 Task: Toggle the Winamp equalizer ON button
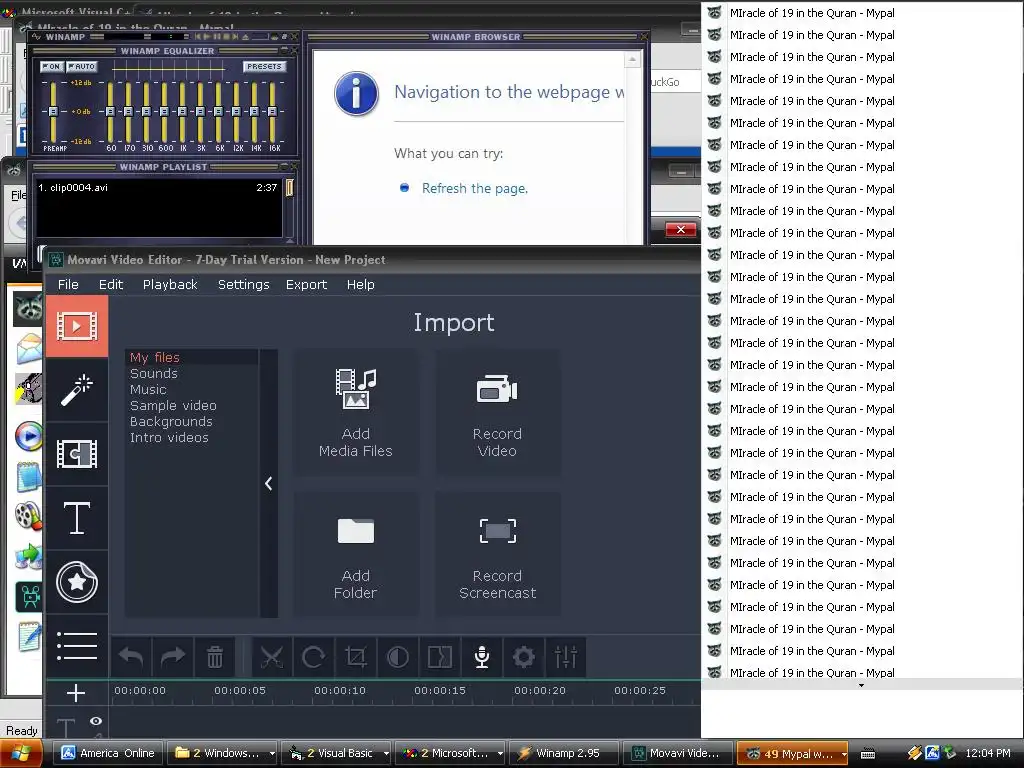tap(52, 67)
